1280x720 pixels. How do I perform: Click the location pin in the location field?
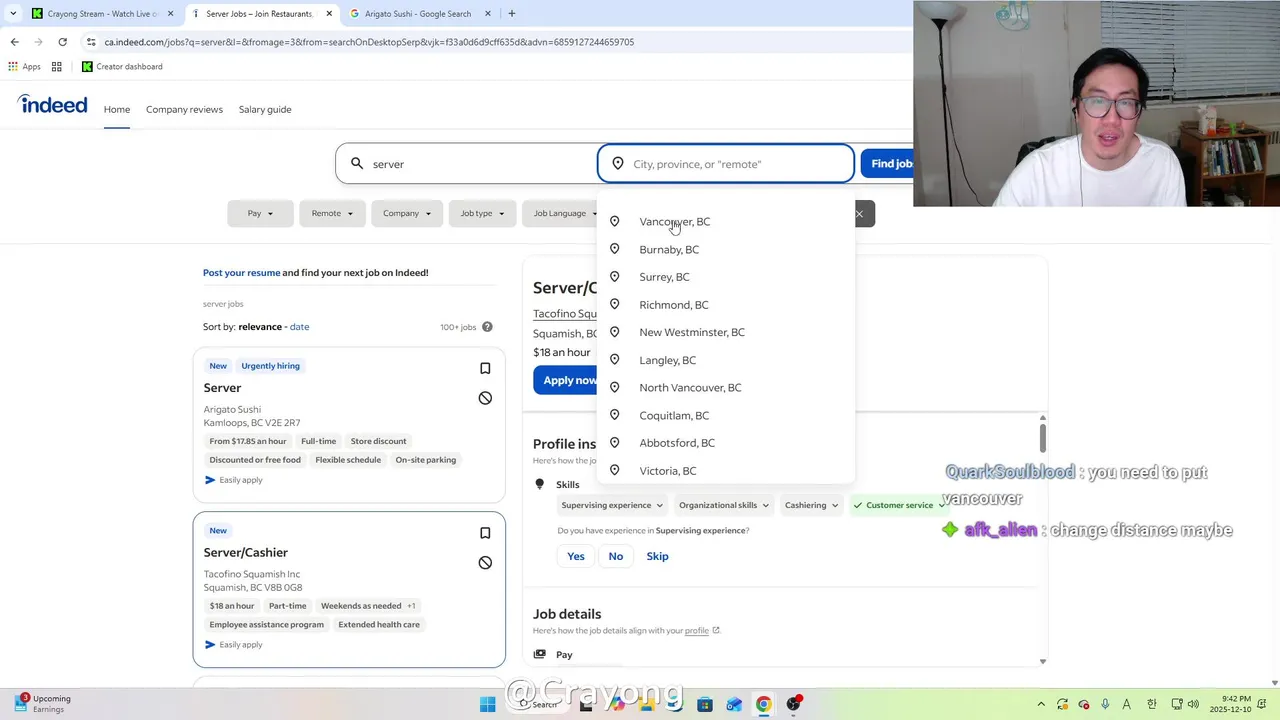(x=618, y=164)
